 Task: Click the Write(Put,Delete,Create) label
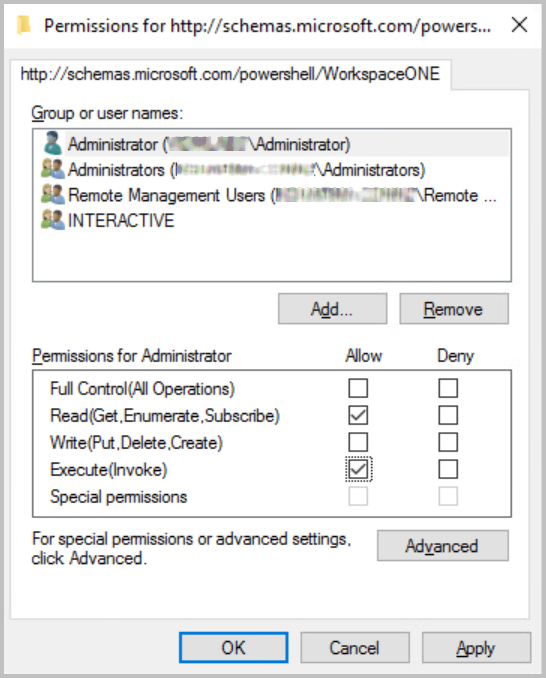[x=136, y=443]
